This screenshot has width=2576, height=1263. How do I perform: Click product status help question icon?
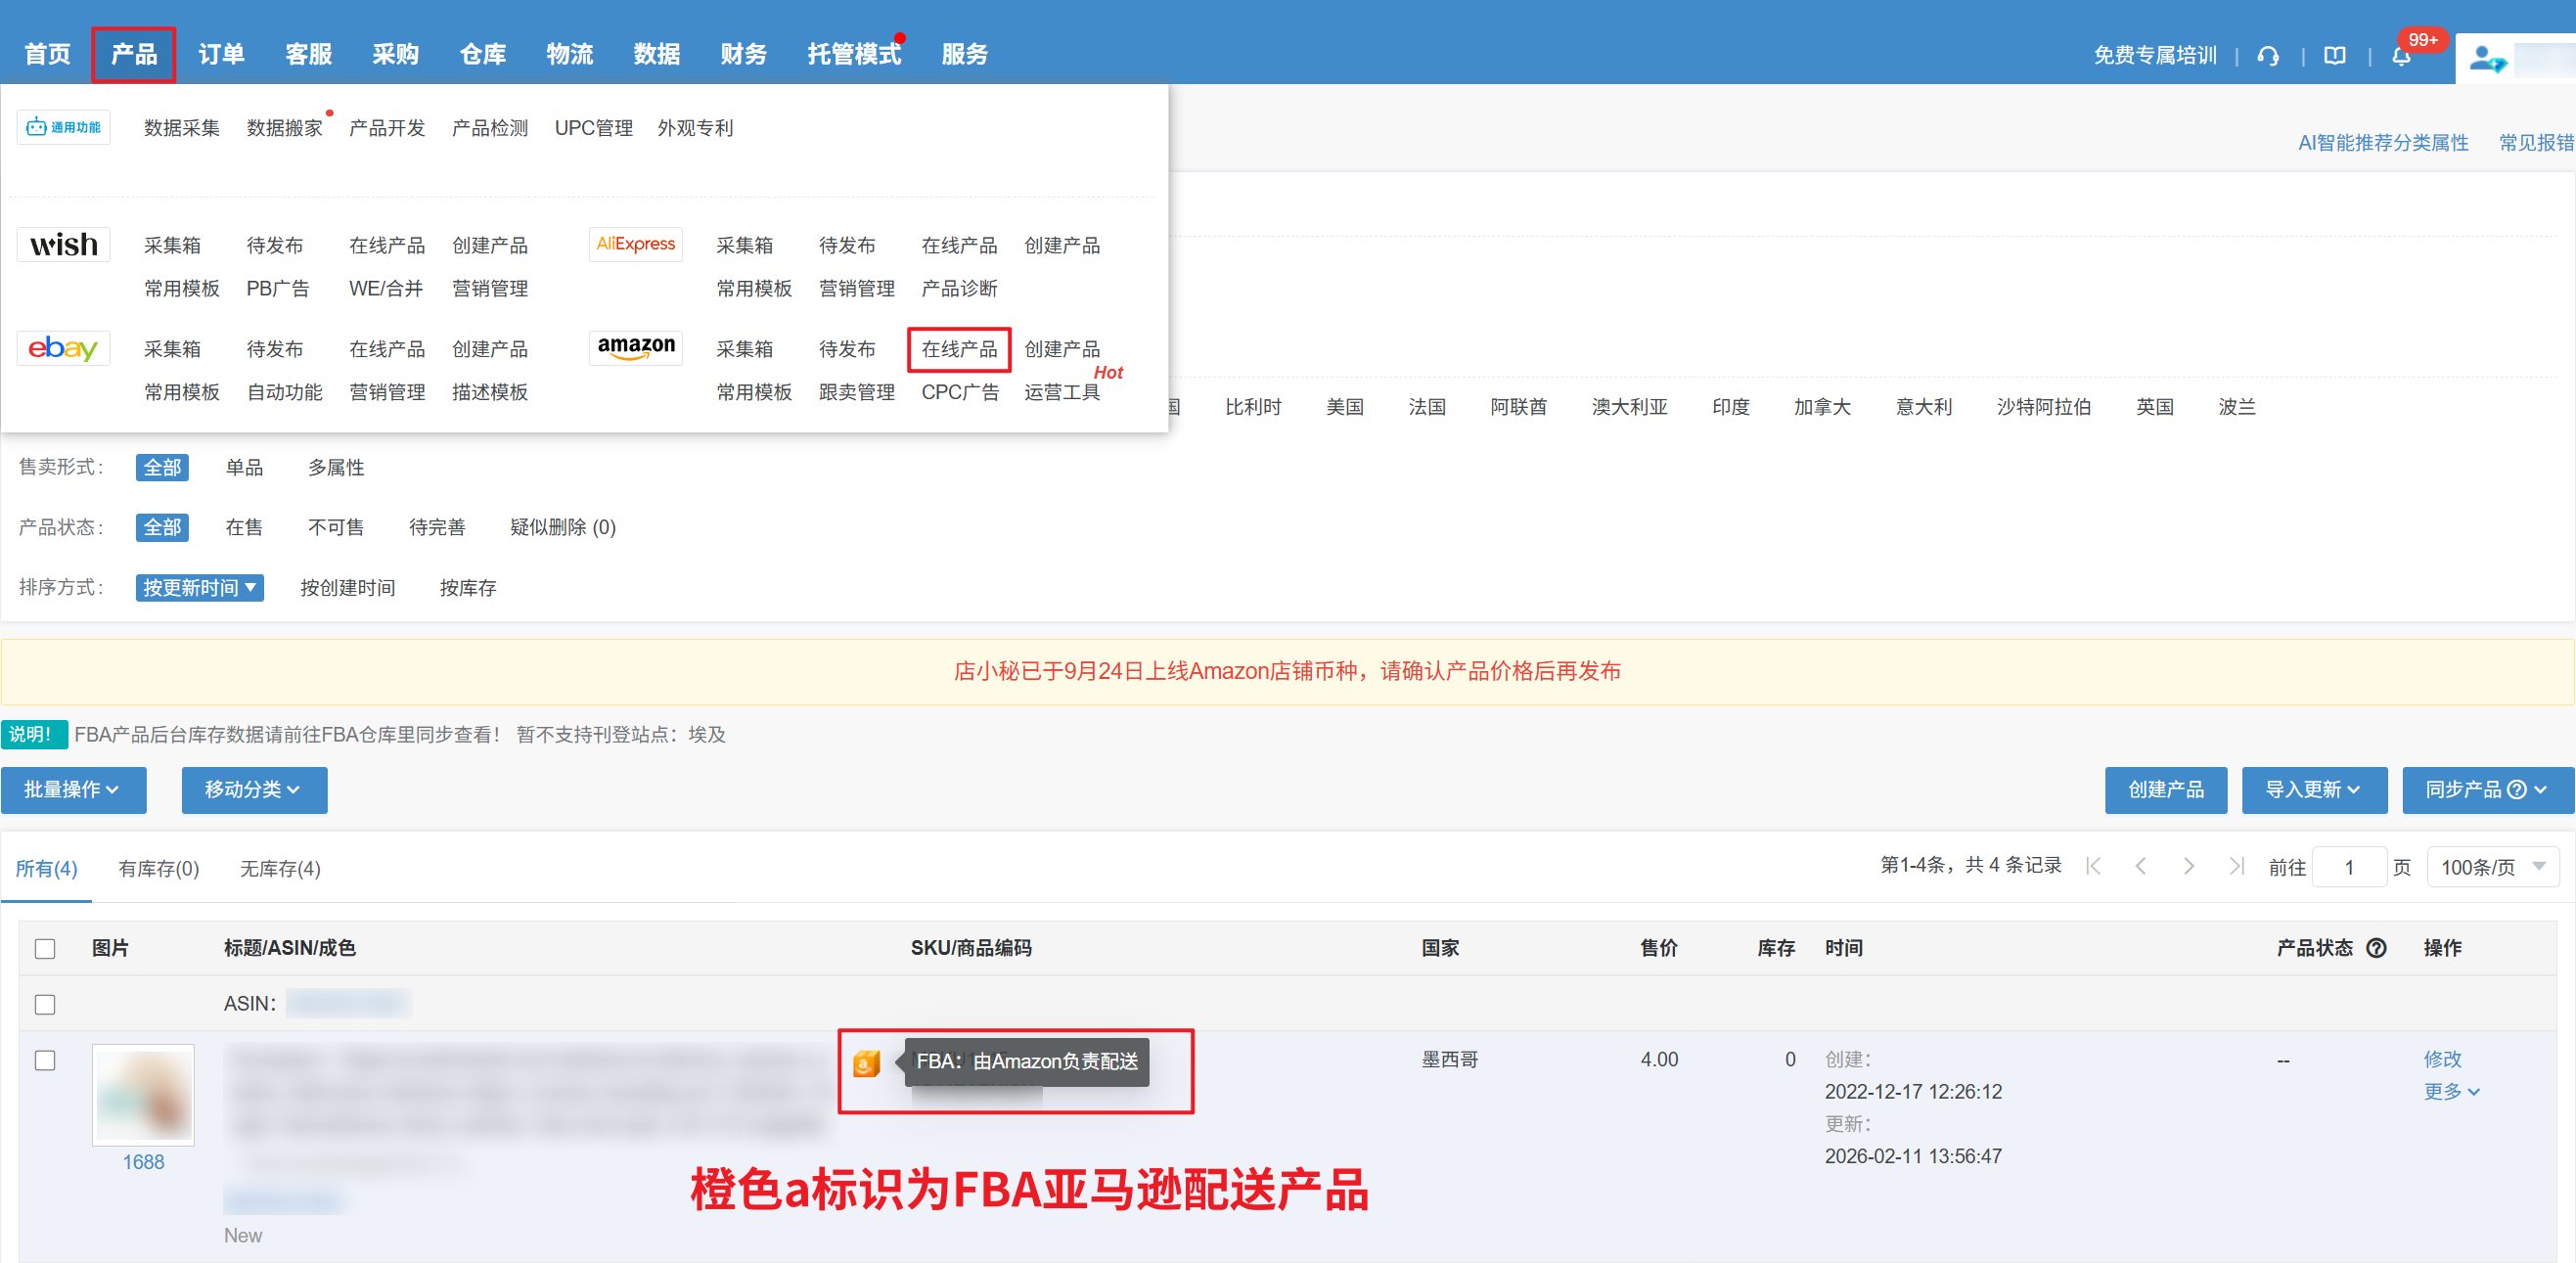(2377, 948)
